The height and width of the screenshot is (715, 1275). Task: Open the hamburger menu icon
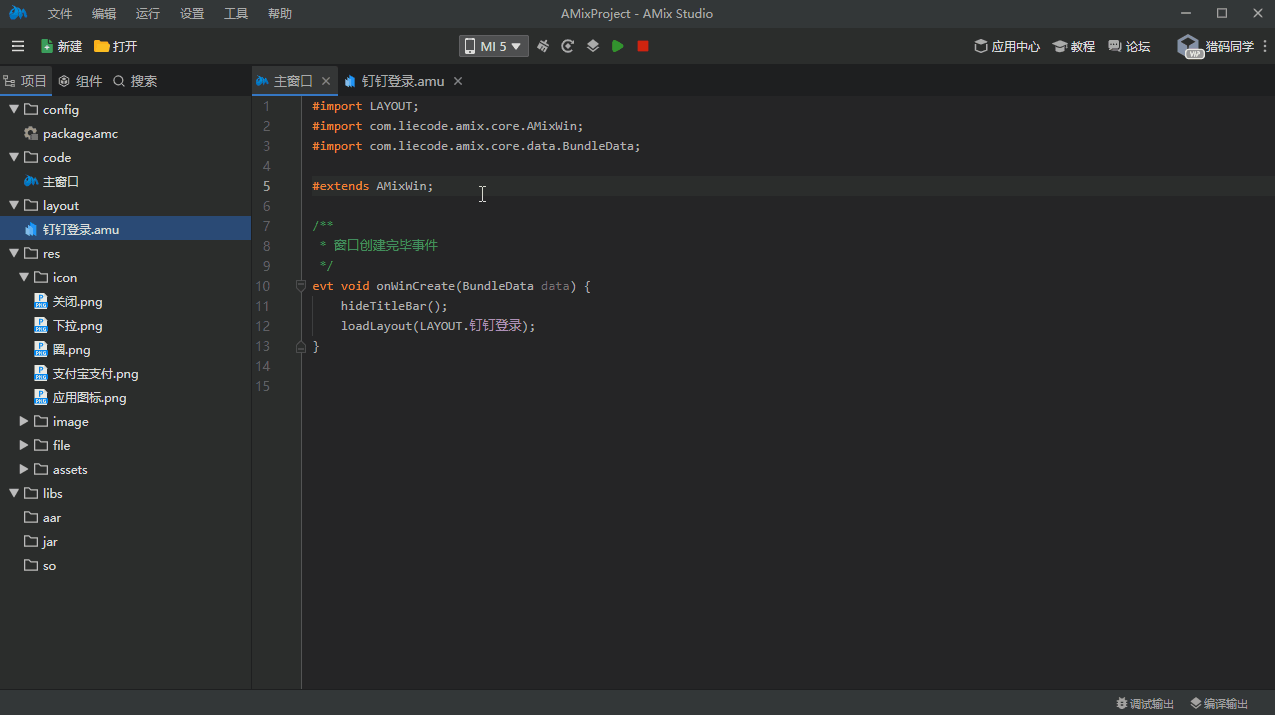[18, 46]
